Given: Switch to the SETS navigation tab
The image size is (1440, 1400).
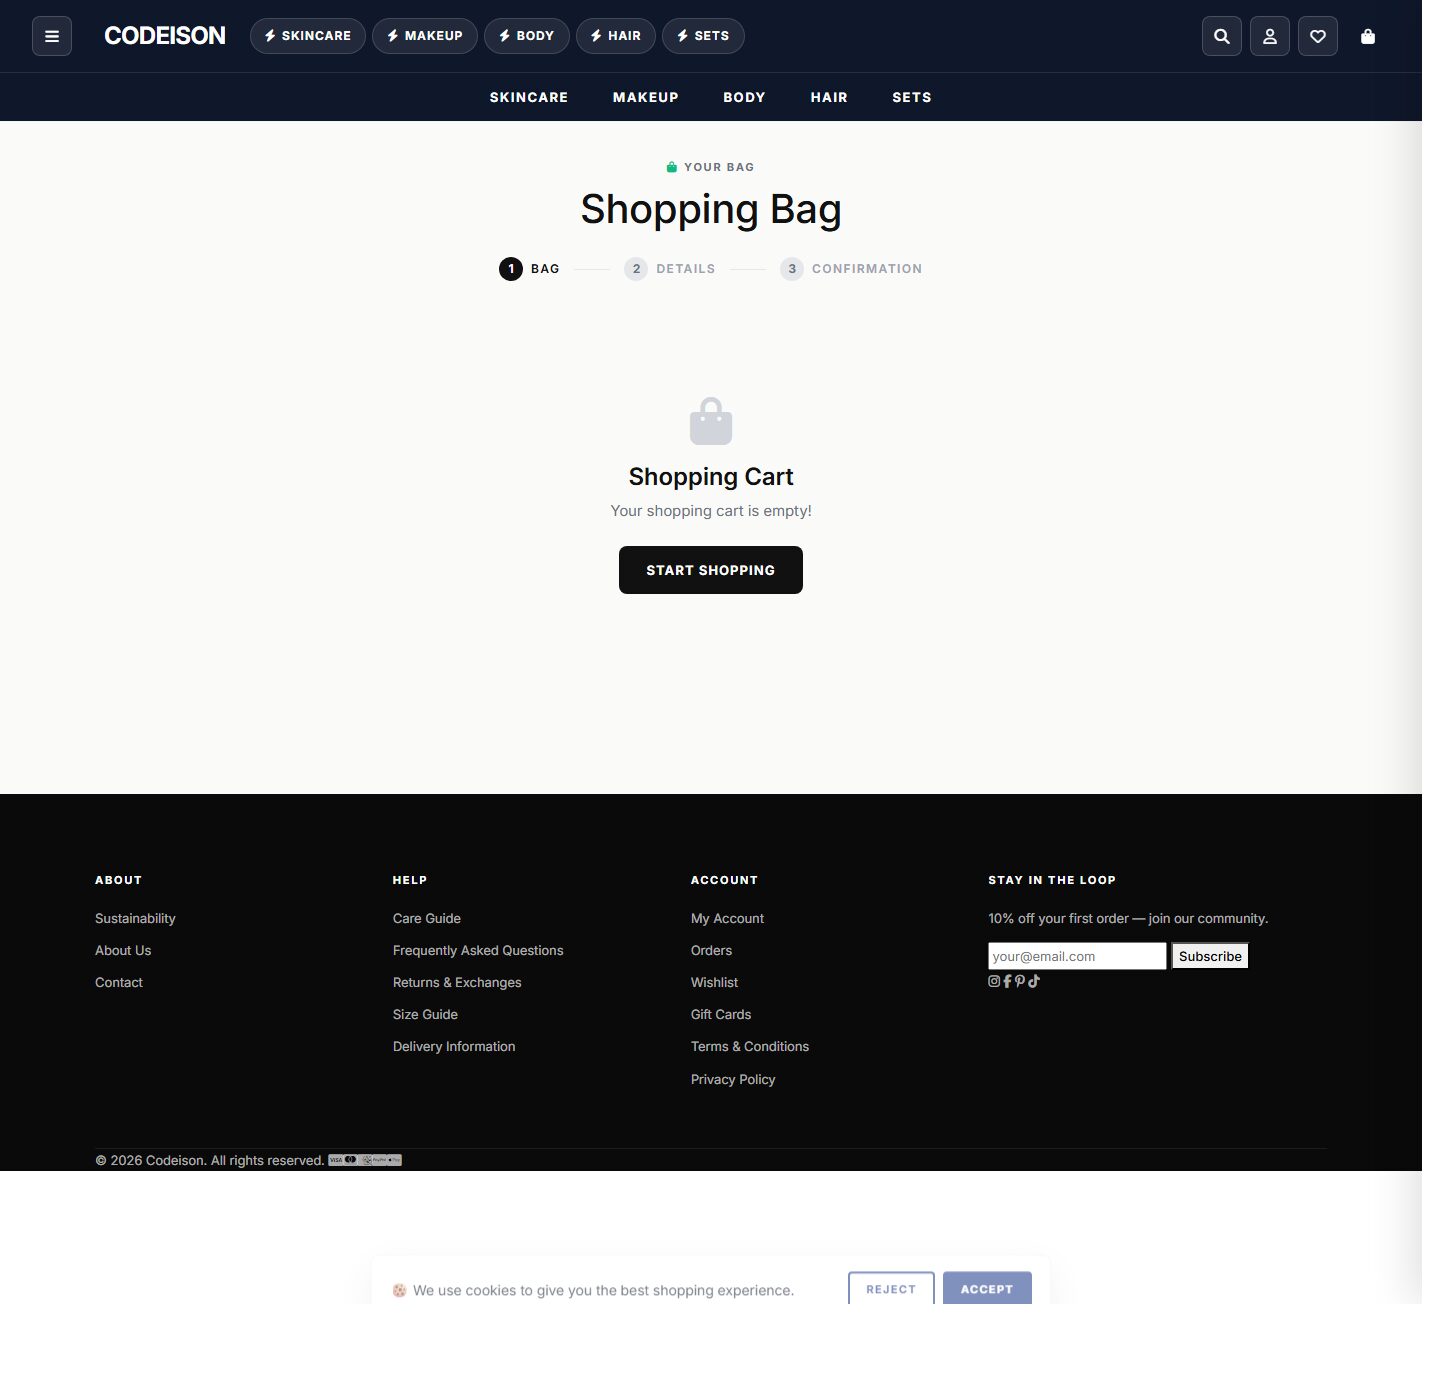Looking at the screenshot, I should click(x=911, y=97).
